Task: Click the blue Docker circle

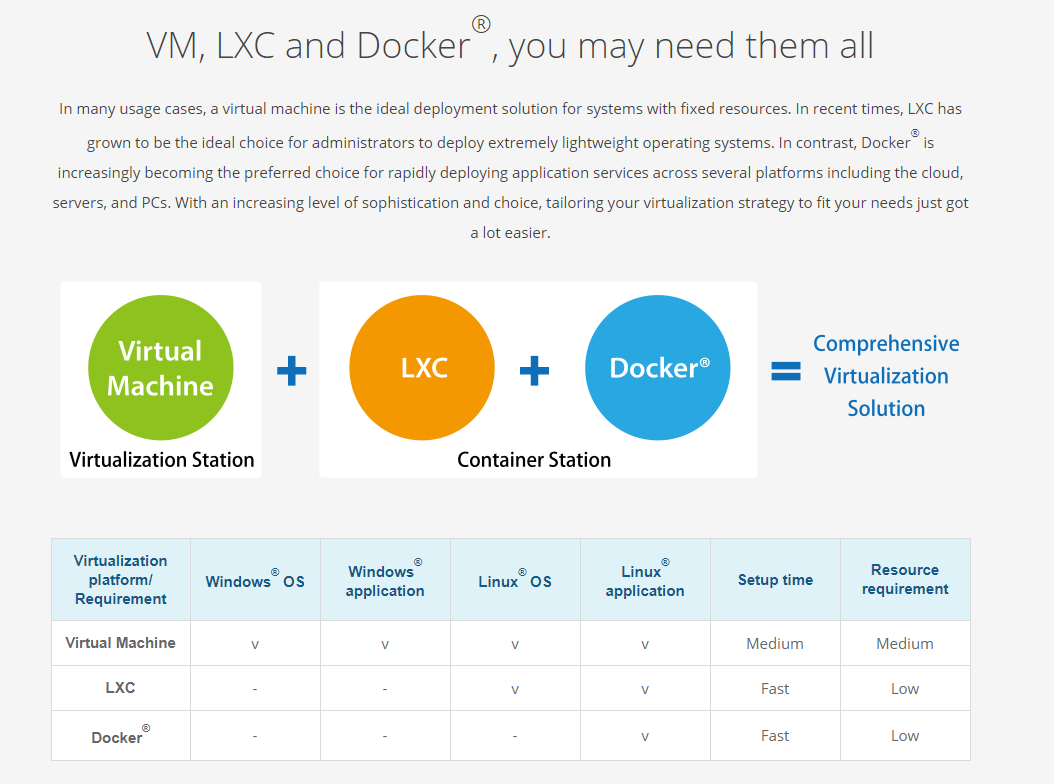Action: pyautogui.click(x=657, y=368)
